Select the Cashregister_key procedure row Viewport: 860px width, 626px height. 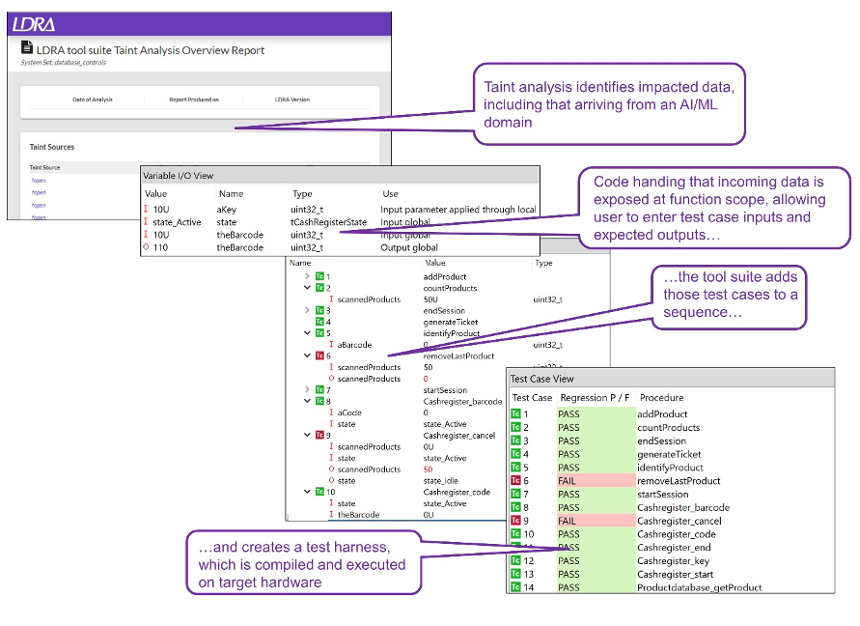click(x=669, y=561)
